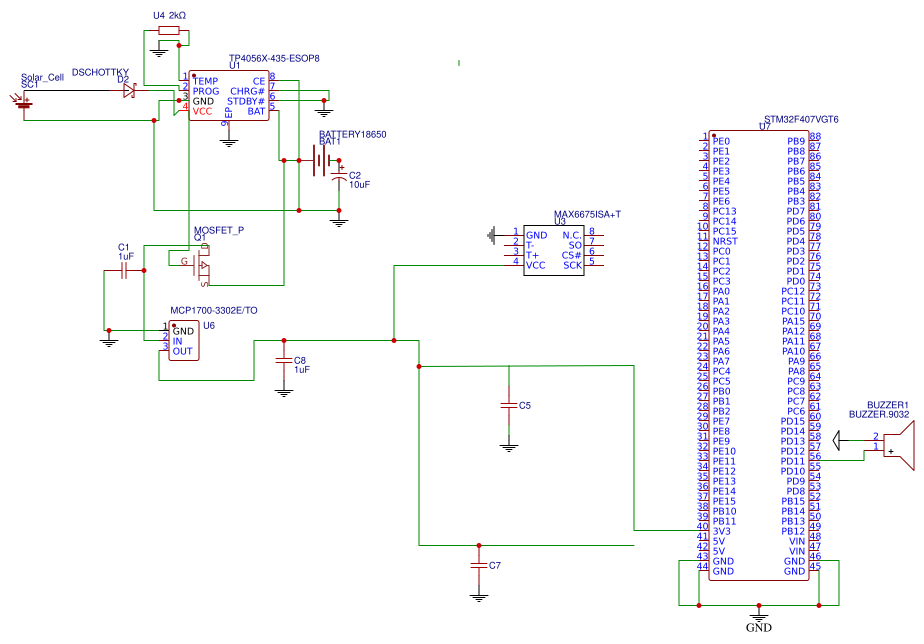
Task: Click the MAX6675ISA+T part label
Action: (587, 214)
